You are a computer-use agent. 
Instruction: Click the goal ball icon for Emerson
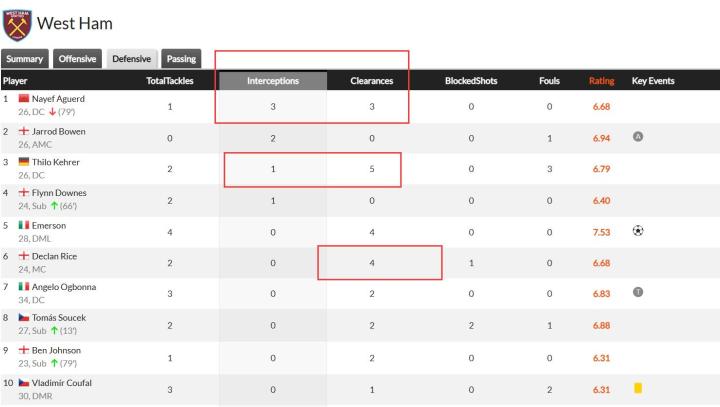pos(638,230)
